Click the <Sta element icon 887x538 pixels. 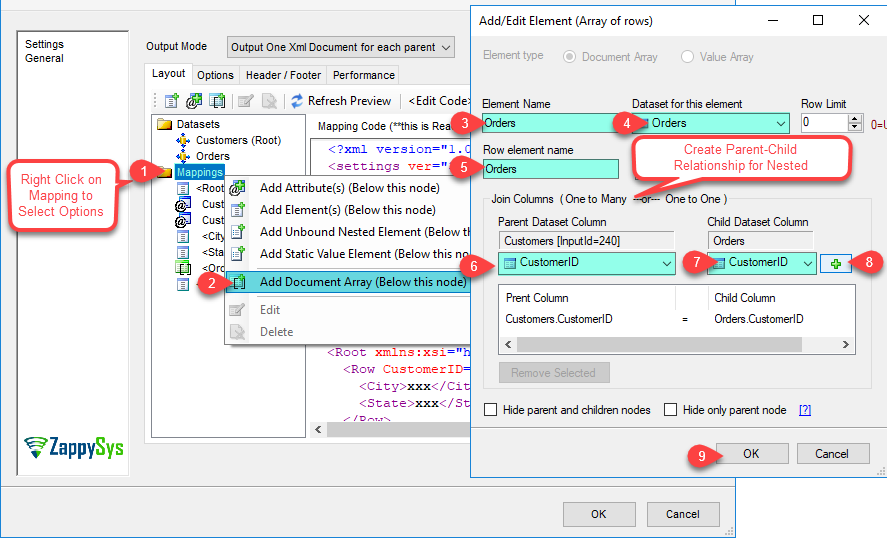pyautogui.click(x=183, y=252)
